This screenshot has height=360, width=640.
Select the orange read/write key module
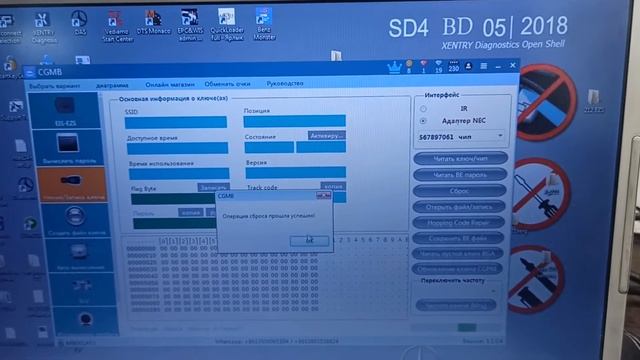tap(71, 184)
